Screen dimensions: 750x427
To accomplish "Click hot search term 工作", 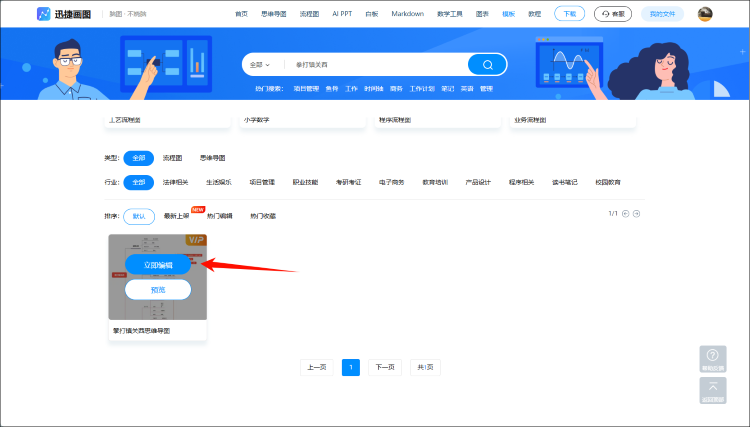I will tap(352, 89).
